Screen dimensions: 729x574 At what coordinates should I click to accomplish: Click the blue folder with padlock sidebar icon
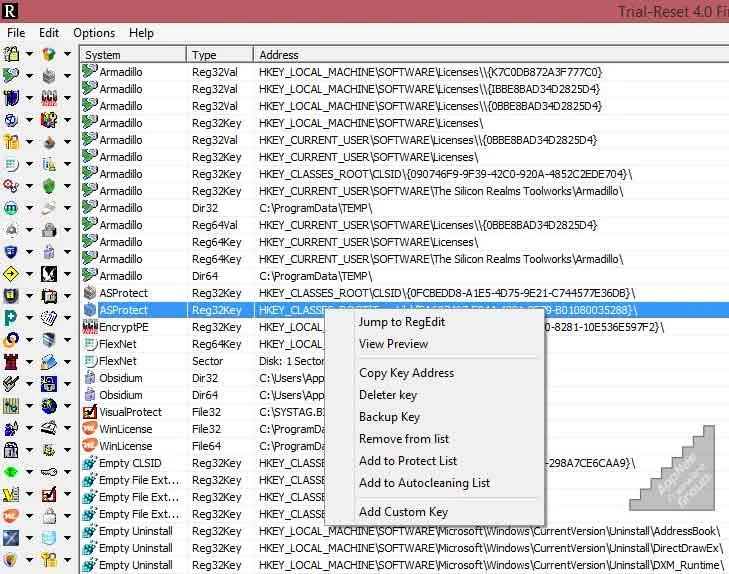49,362
